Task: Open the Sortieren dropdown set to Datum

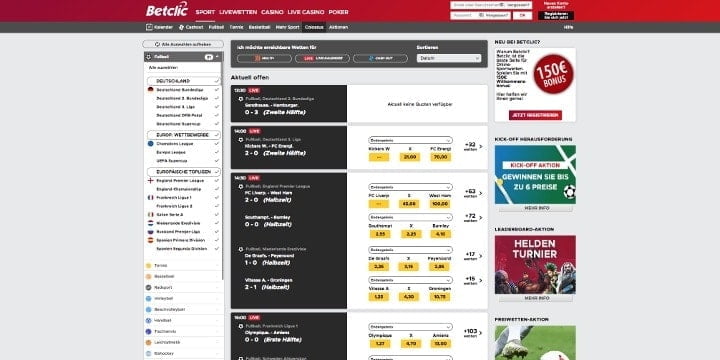Action: coord(449,58)
